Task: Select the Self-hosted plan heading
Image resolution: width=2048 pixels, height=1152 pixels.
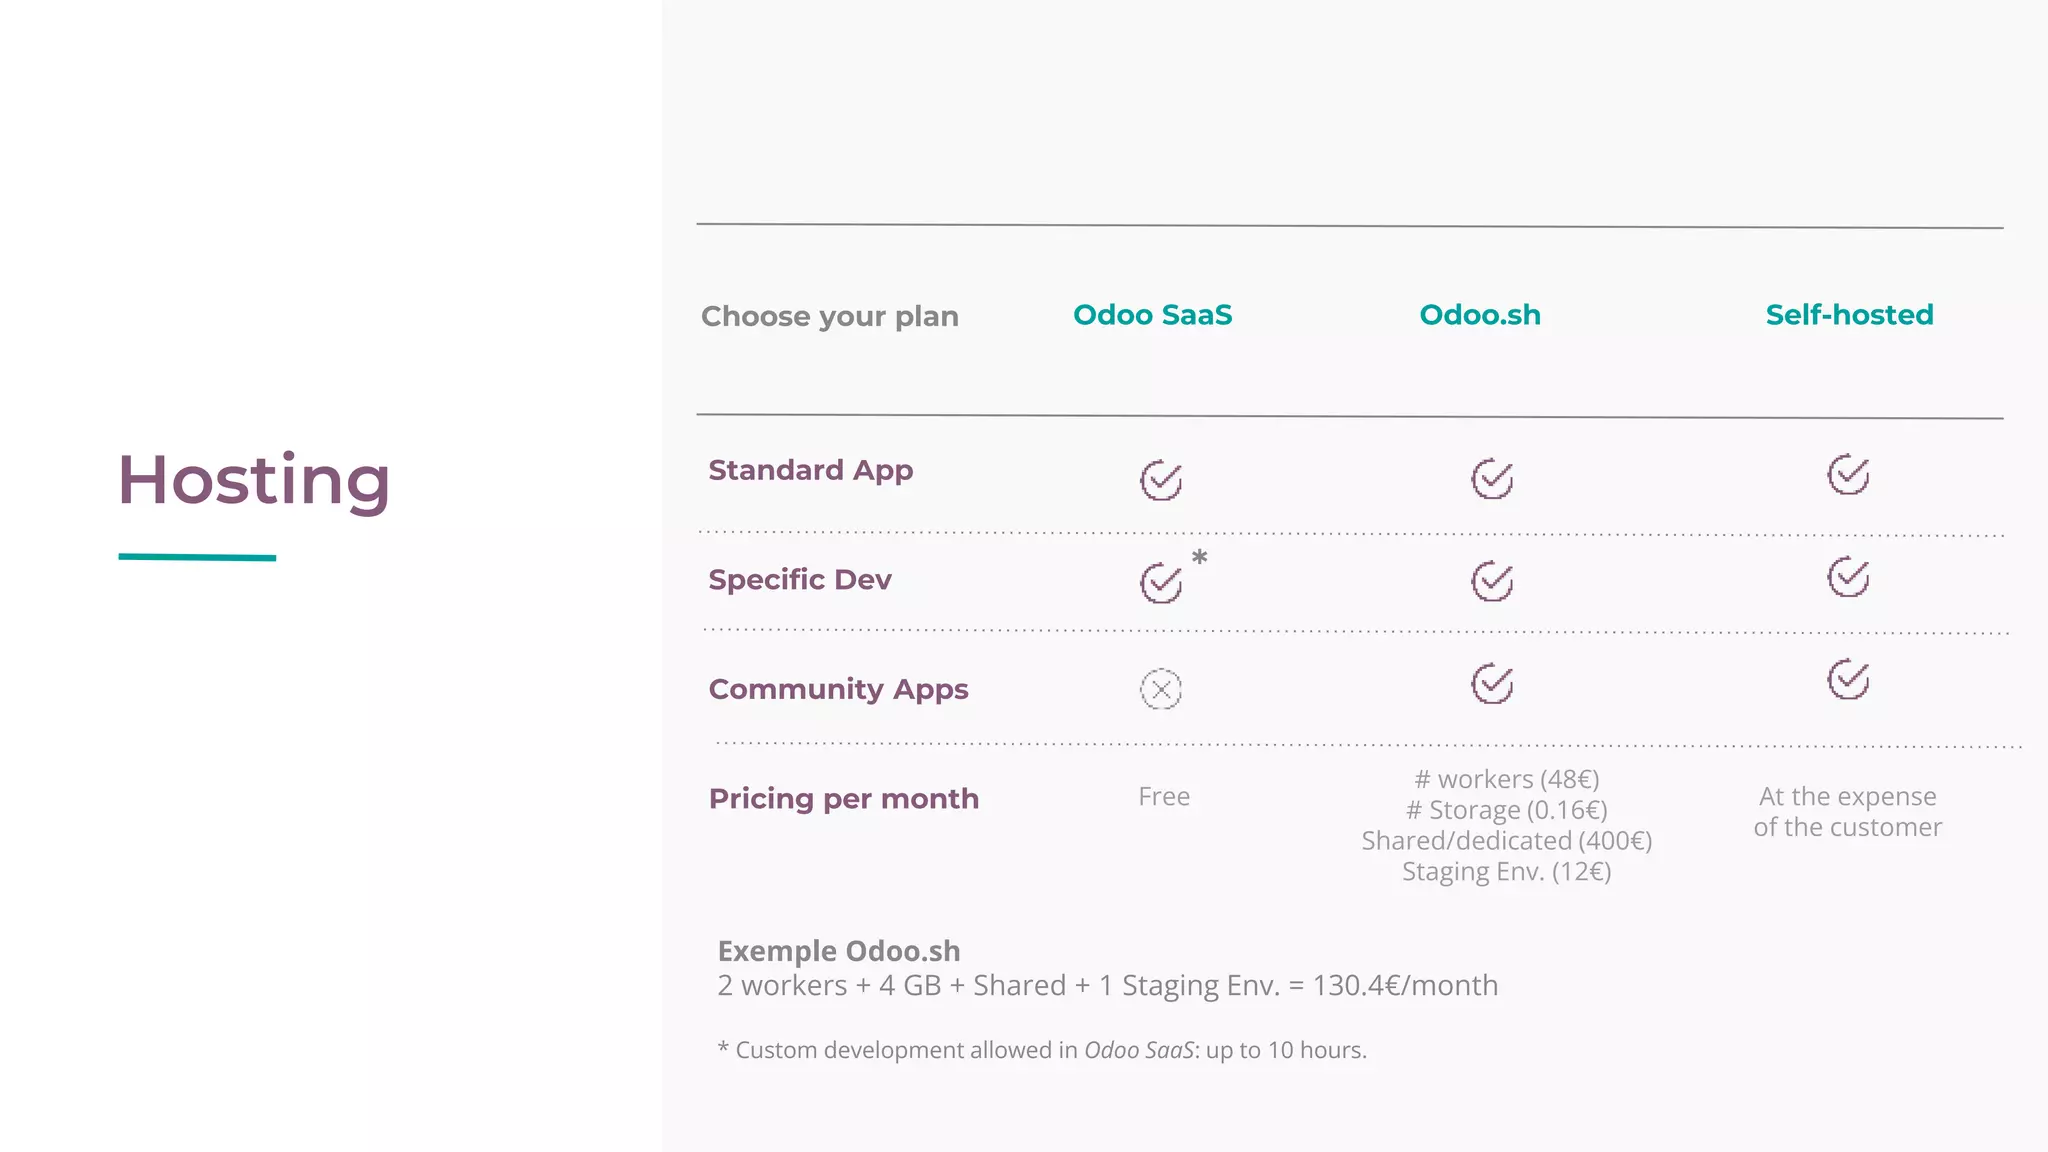Action: tap(1849, 315)
